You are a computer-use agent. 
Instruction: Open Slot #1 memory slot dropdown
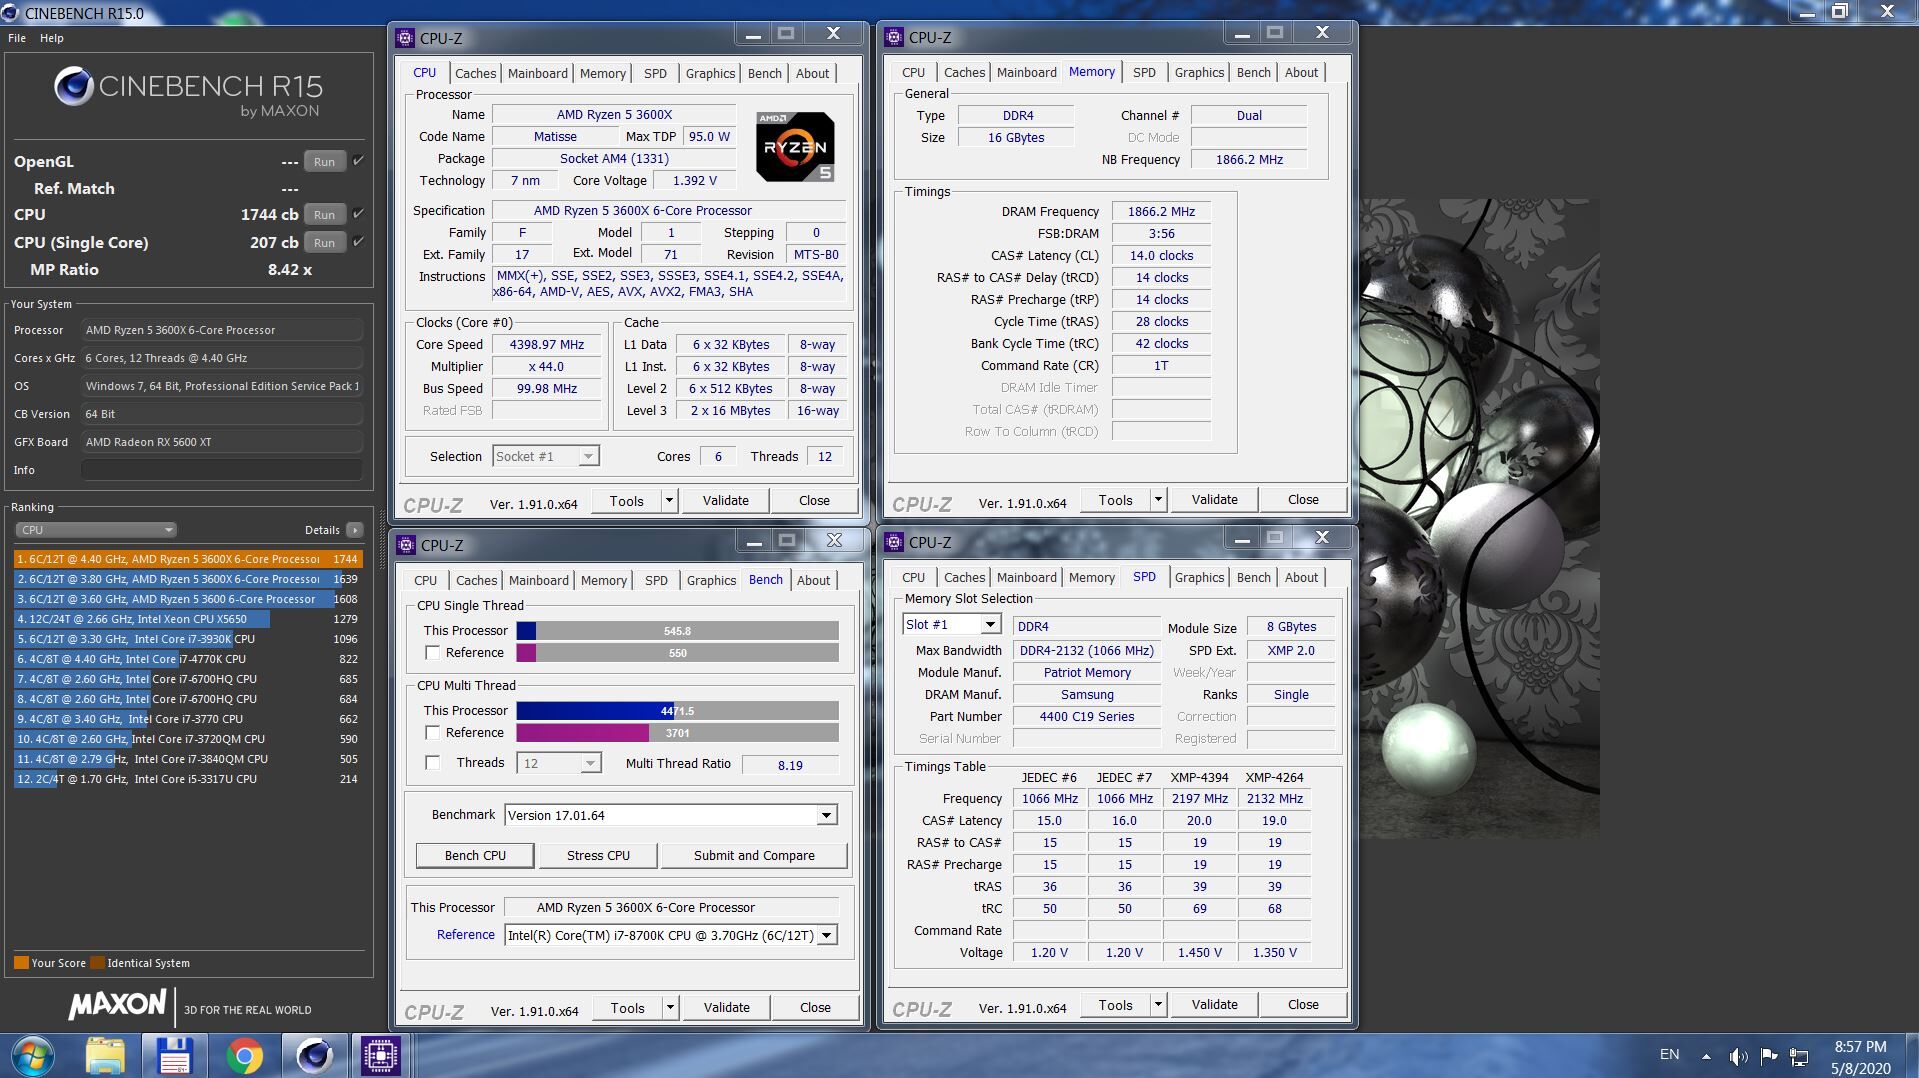[x=990, y=624]
